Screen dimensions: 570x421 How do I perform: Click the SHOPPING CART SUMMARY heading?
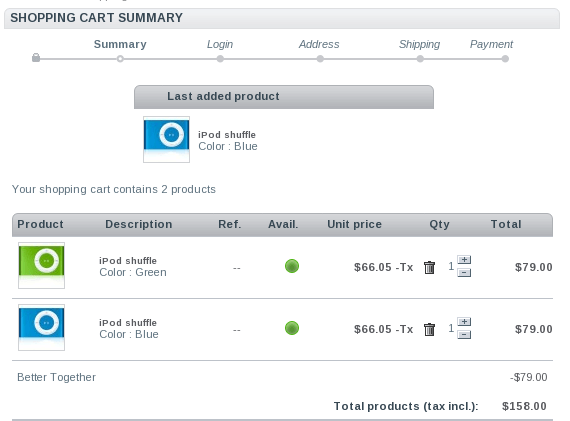pos(96,18)
